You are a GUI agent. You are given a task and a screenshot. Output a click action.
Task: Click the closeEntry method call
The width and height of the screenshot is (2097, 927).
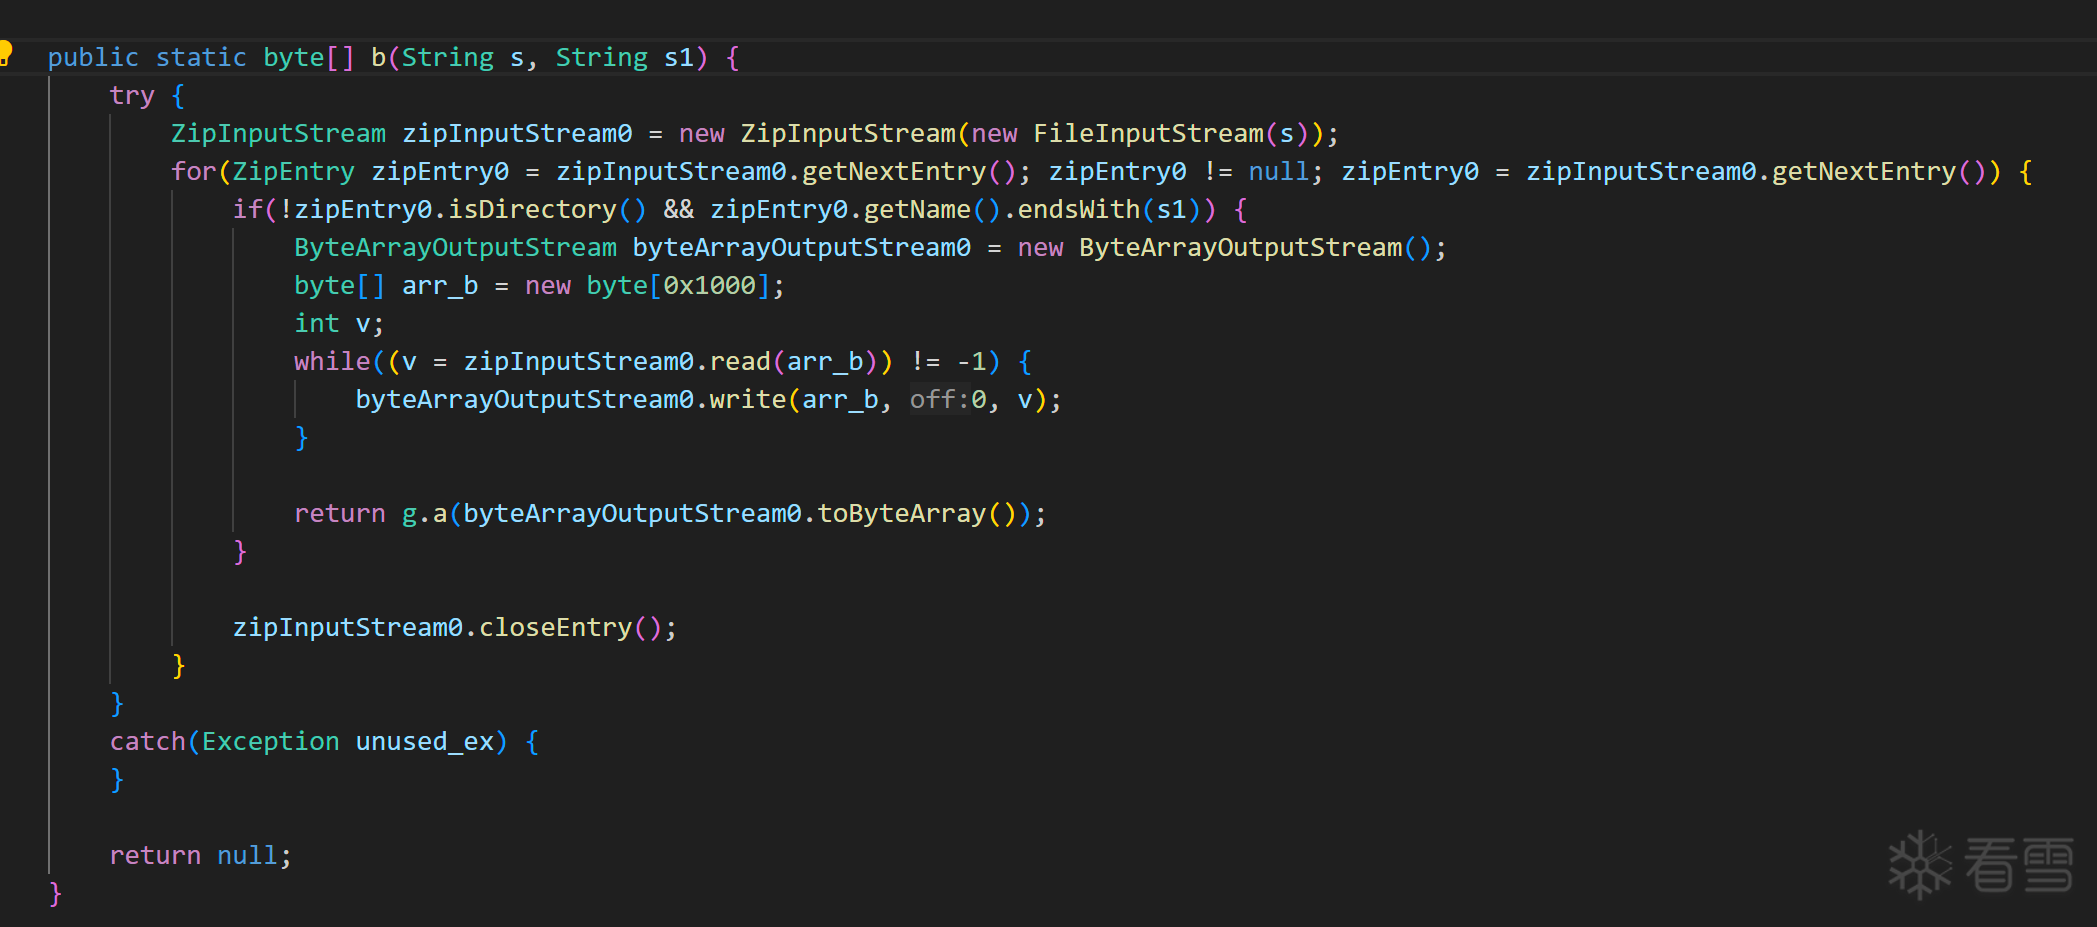pos(555,628)
